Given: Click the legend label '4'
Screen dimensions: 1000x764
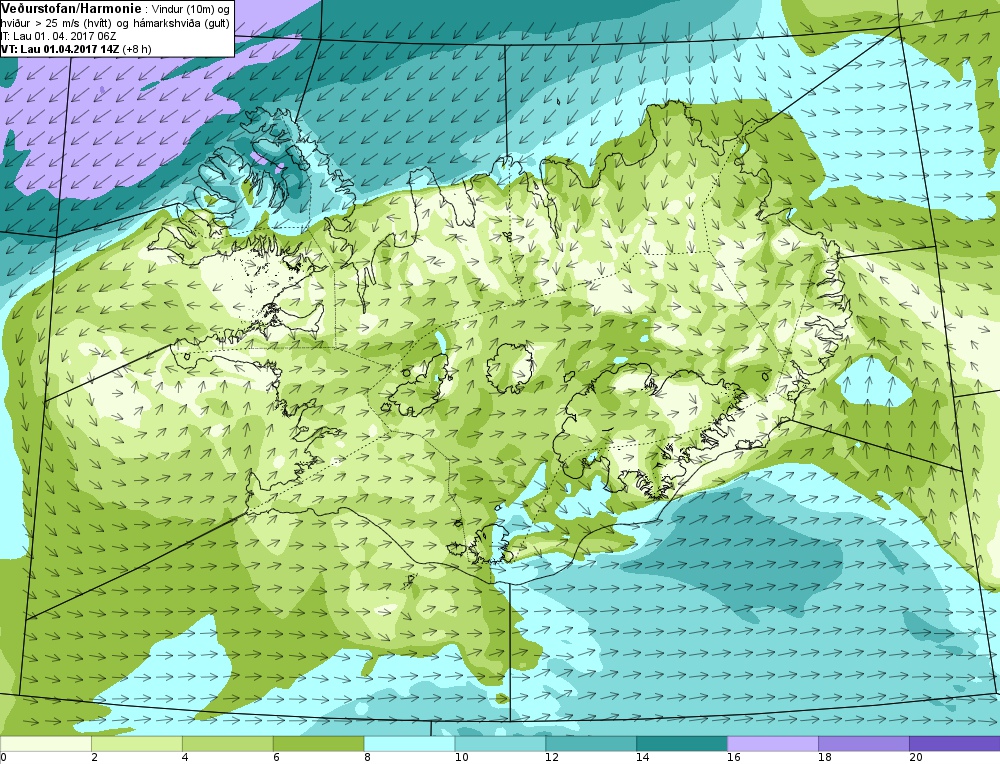Looking at the screenshot, I should (186, 758).
